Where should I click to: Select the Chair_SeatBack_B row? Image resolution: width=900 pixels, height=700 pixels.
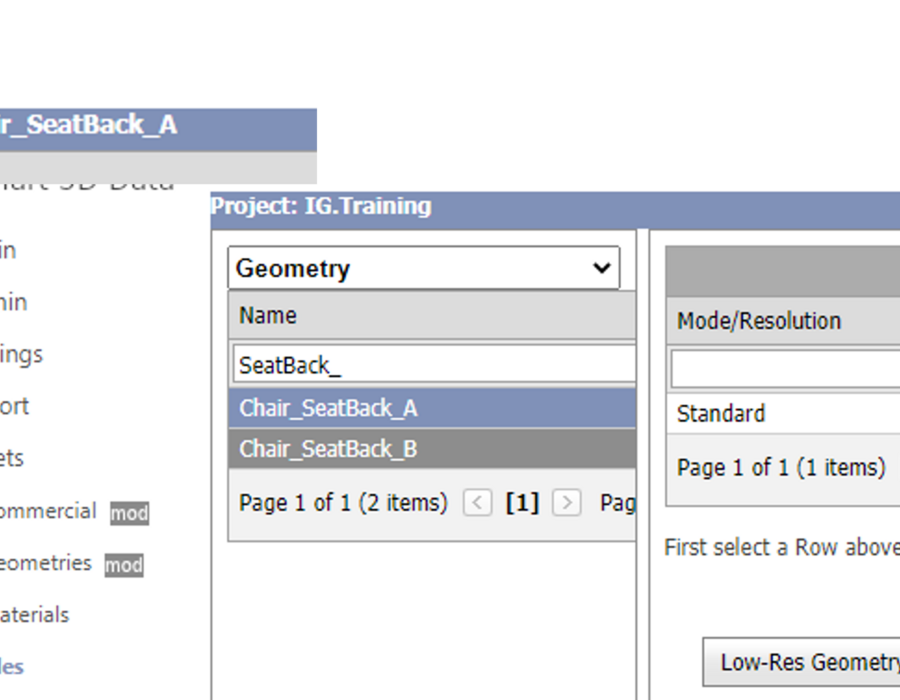pos(432,449)
